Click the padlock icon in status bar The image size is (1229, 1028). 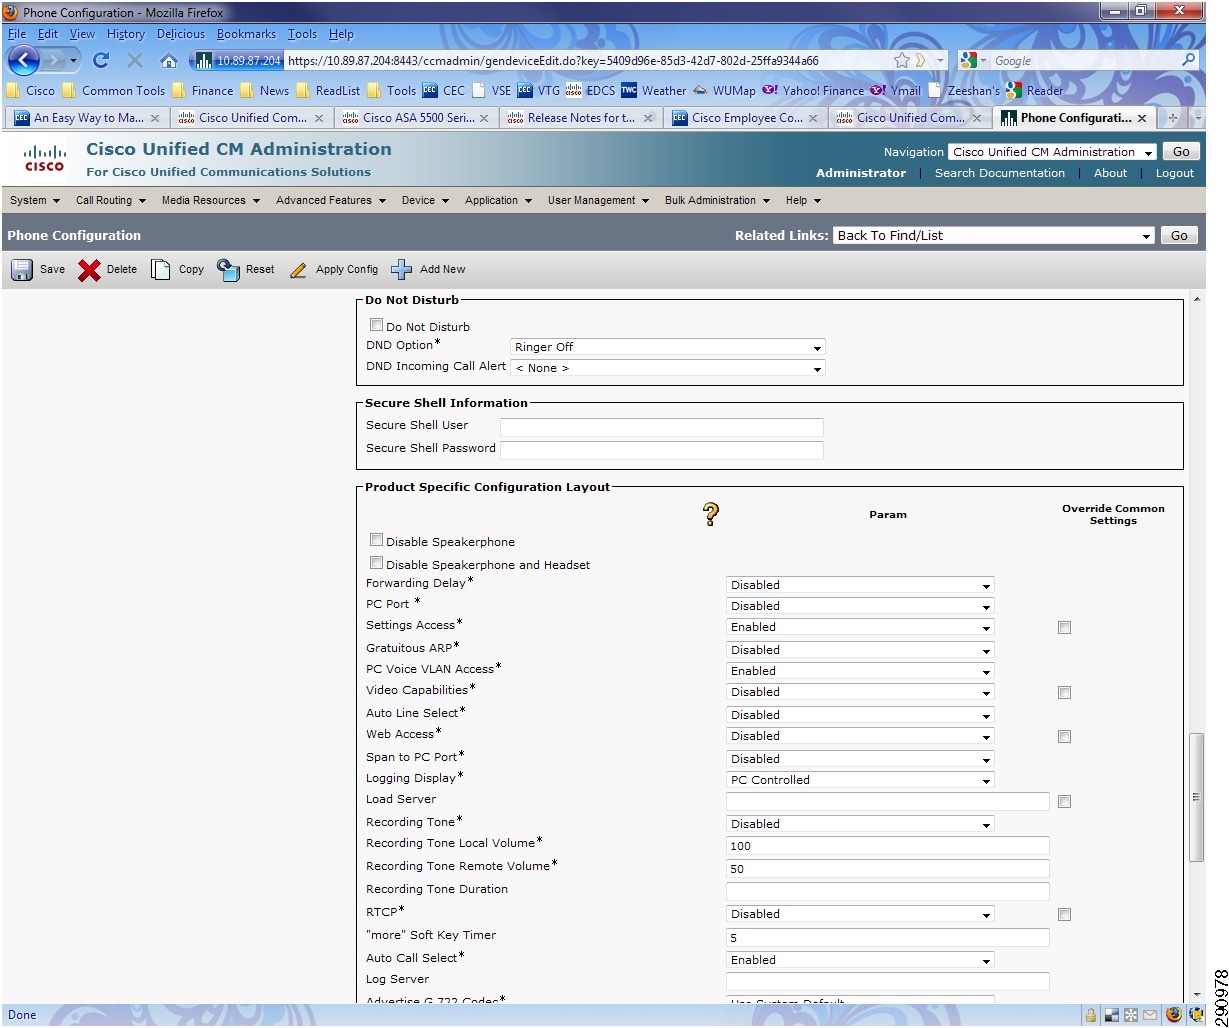(x=1091, y=1015)
